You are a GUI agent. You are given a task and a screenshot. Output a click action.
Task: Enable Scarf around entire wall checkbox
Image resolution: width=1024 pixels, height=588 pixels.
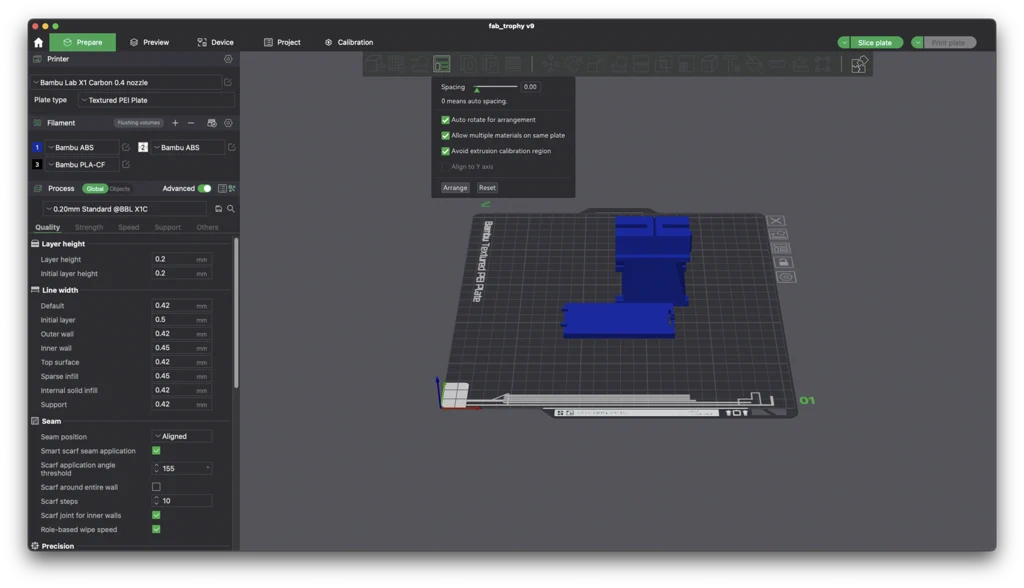click(156, 487)
